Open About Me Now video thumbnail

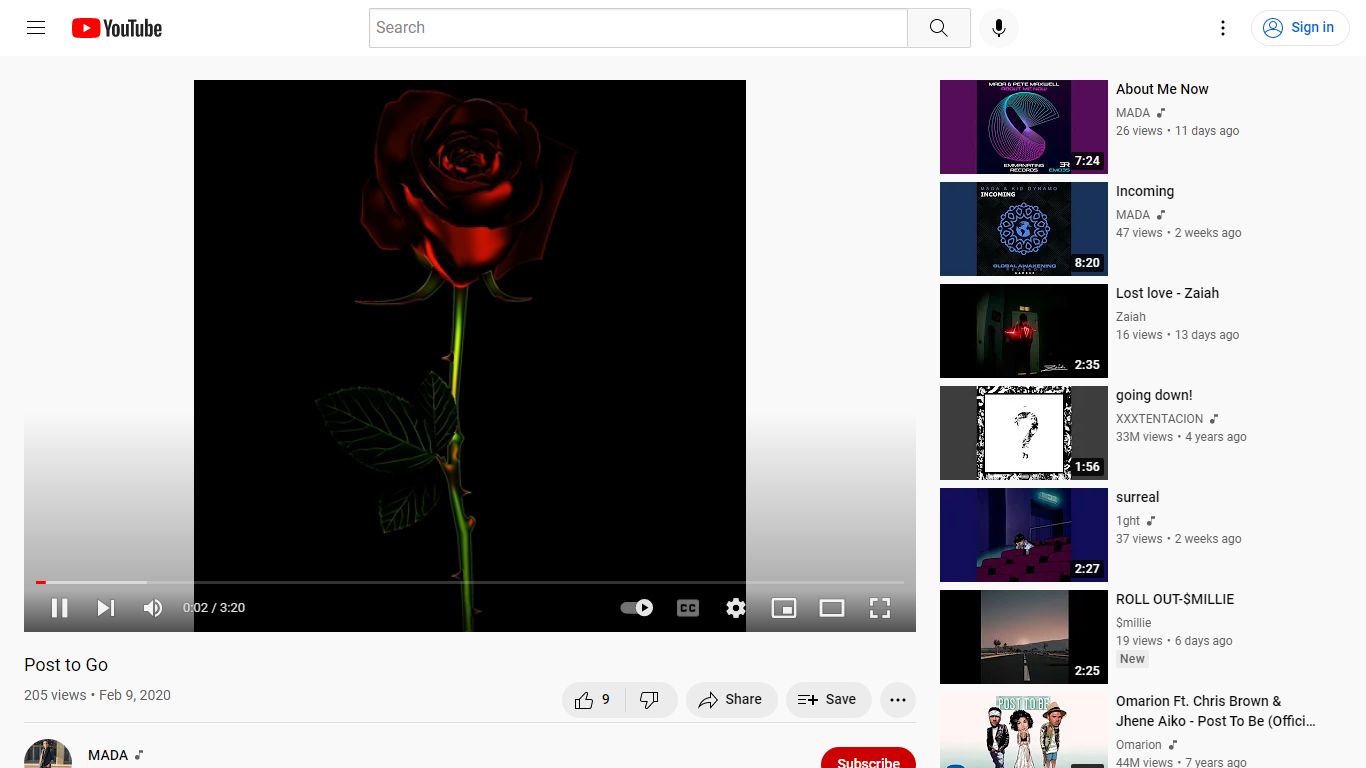(x=1024, y=127)
